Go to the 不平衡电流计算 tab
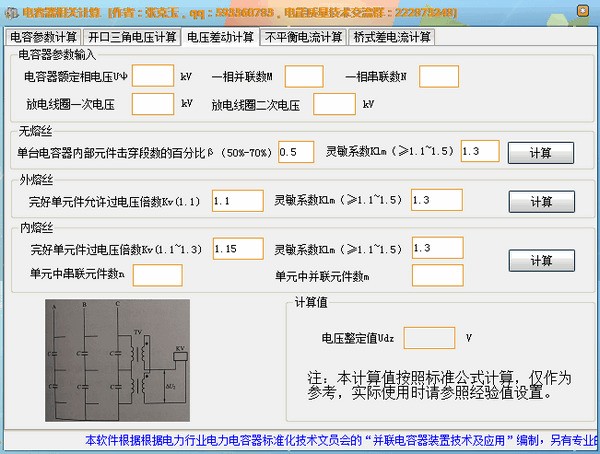Viewport: 600px width, 454px height. (303, 37)
